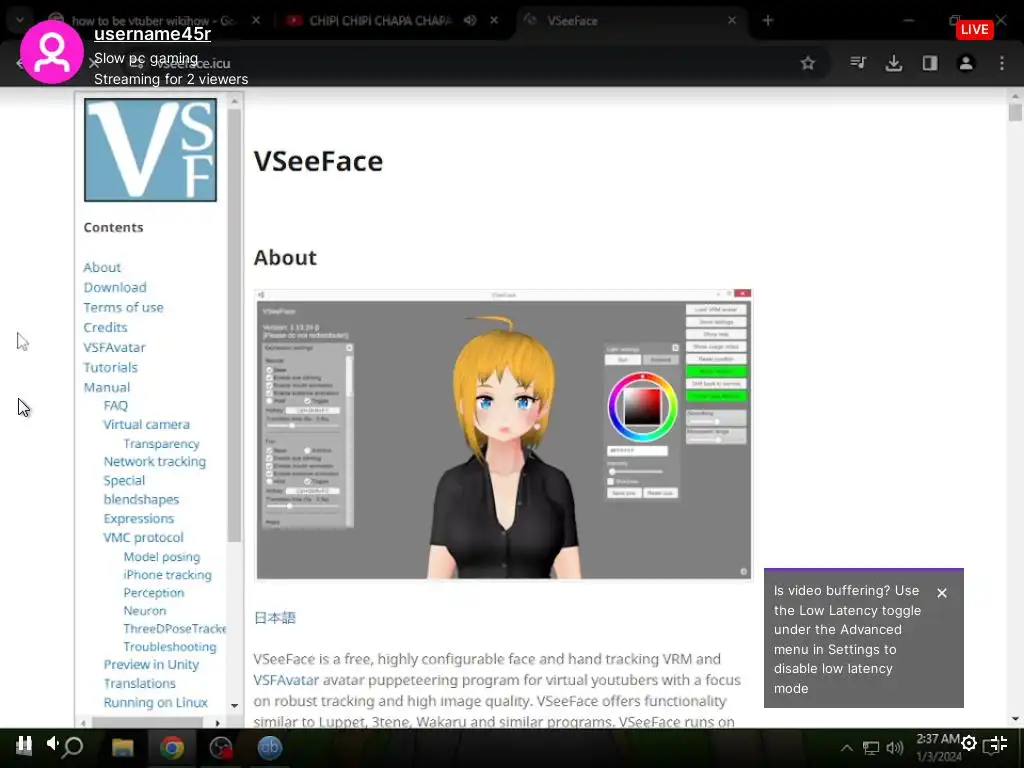The height and width of the screenshot is (768, 1024).
Task: Click the contents sidebar scroll-up arrow
Action: click(x=234, y=102)
